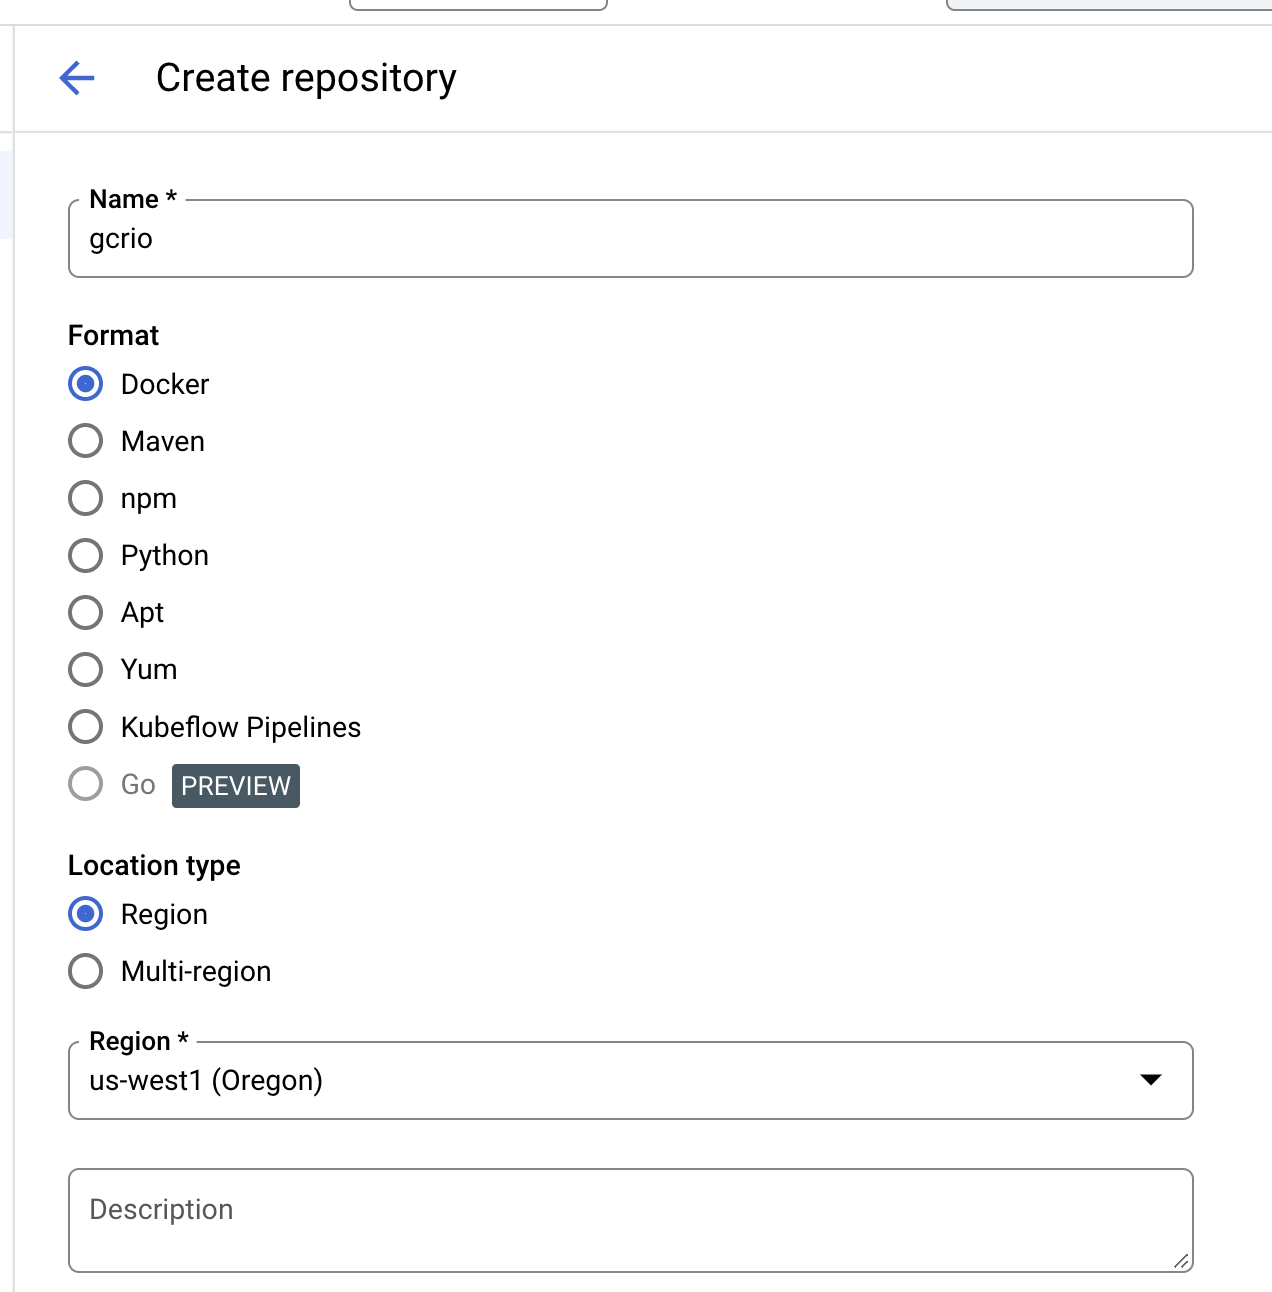Viewport: 1272px width, 1292px height.
Task: Click the Format section label
Action: point(113,335)
